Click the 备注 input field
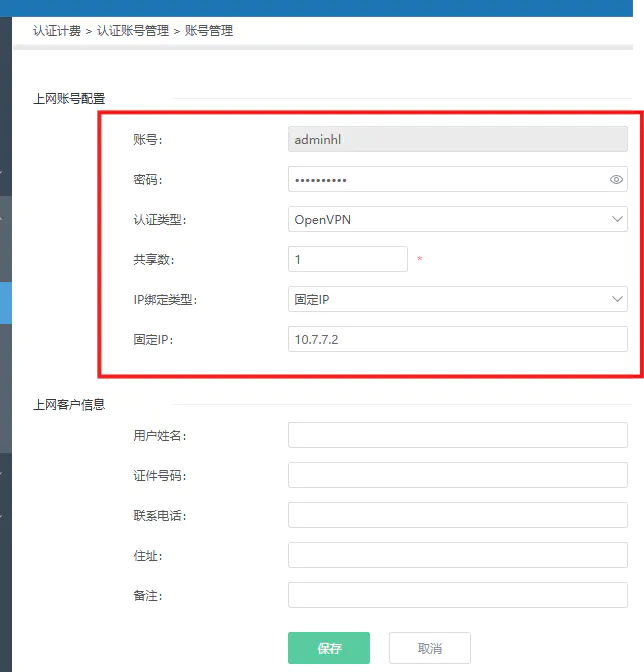This screenshot has width=644, height=672. 457,595
